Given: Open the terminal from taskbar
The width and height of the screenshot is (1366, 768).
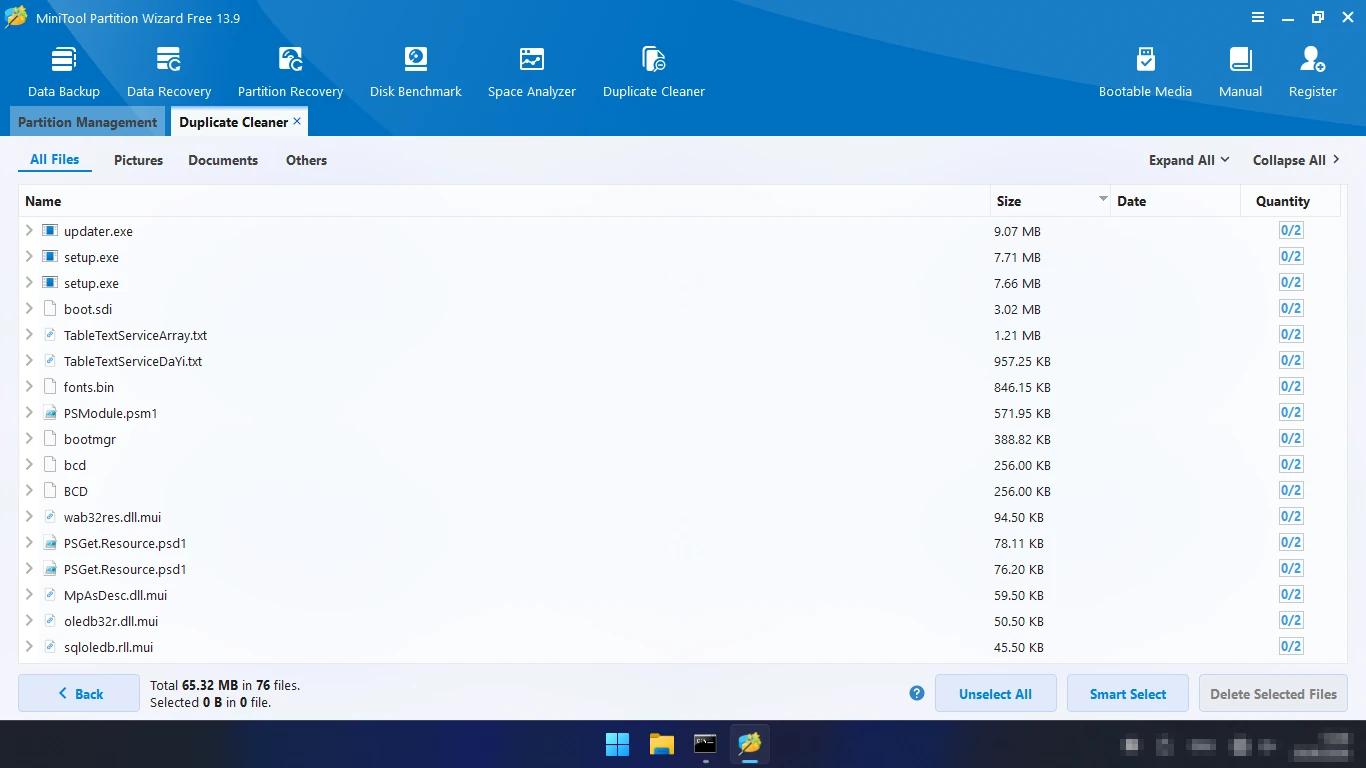Looking at the screenshot, I should point(706,744).
